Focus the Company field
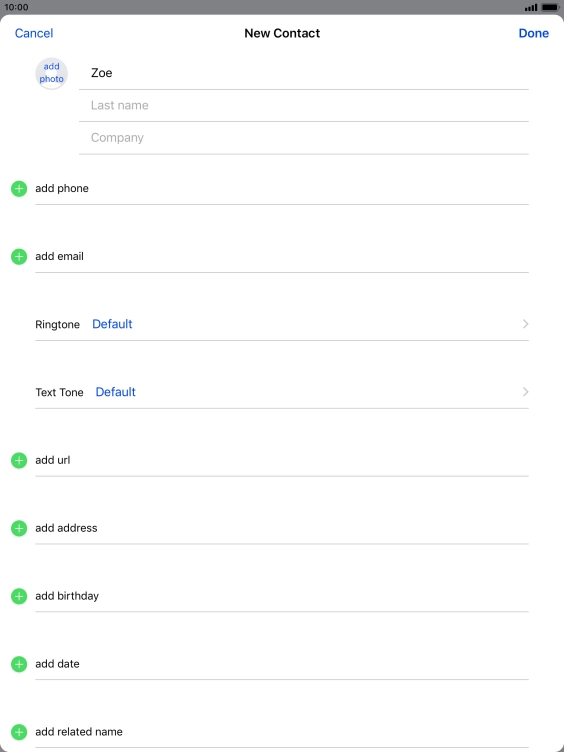 pos(304,138)
